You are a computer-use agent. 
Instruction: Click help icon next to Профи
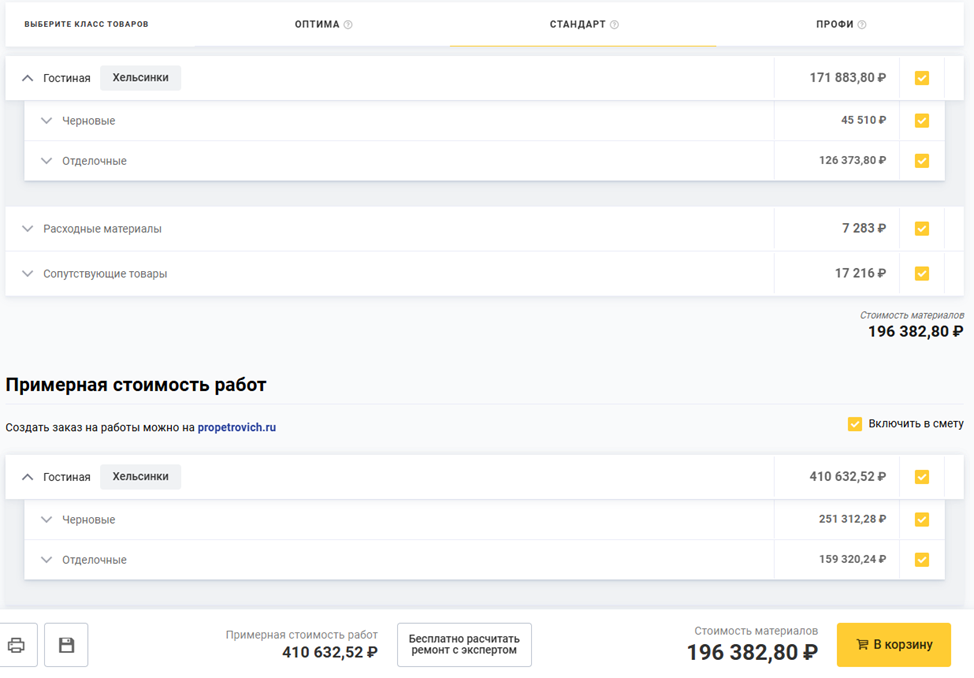pyautogui.click(x=862, y=25)
